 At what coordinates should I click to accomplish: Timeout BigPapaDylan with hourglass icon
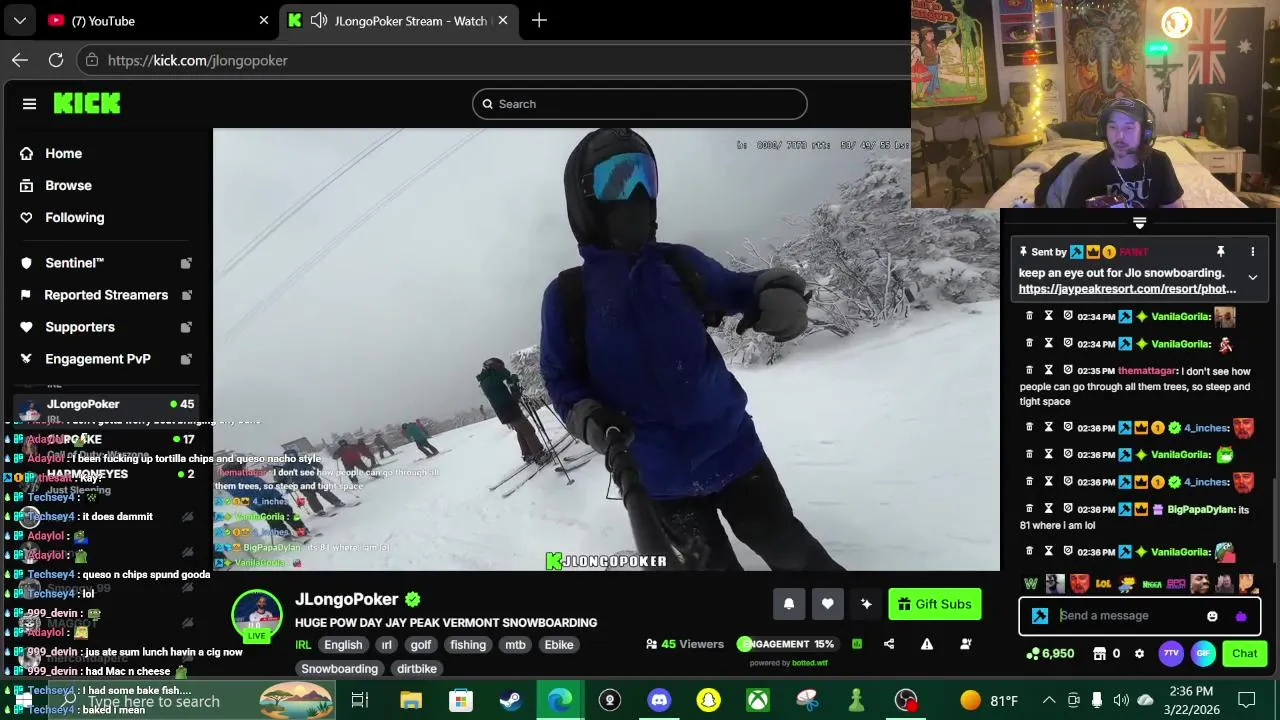(1049, 509)
